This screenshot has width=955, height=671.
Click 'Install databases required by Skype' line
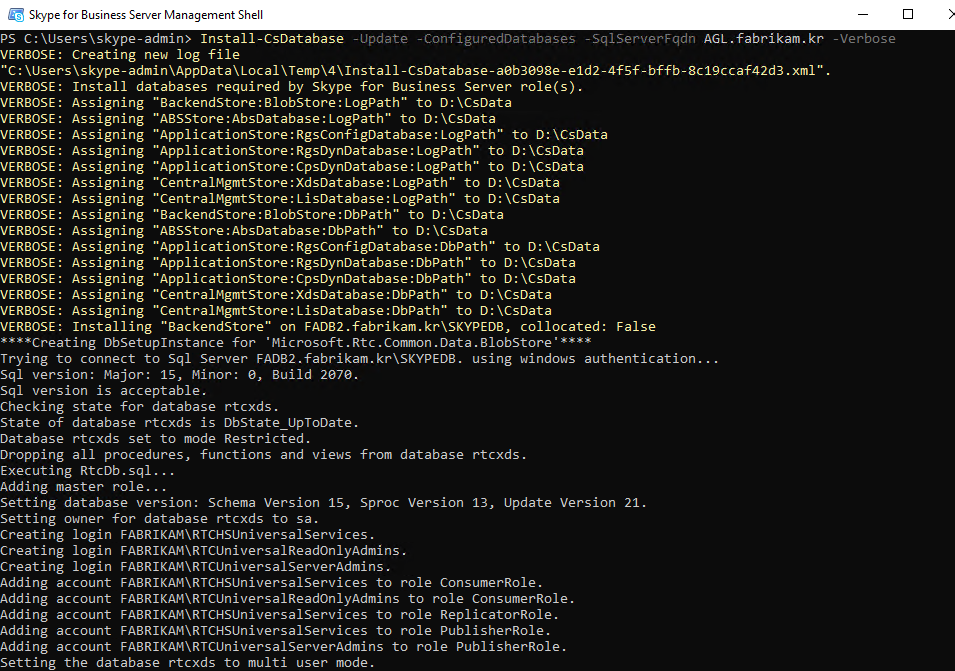click(x=292, y=86)
